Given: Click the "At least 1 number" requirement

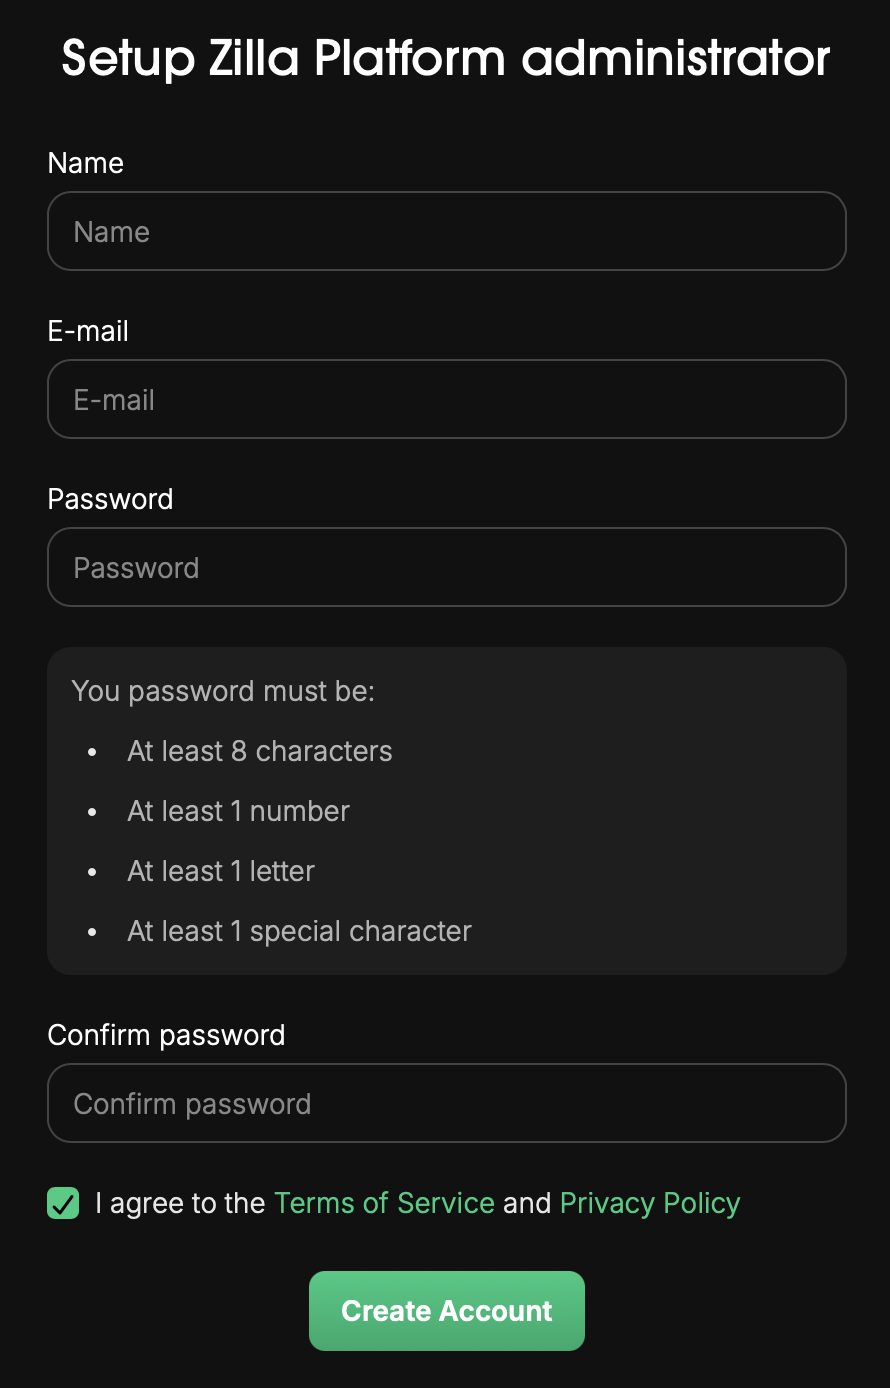Looking at the screenshot, I should [238, 811].
